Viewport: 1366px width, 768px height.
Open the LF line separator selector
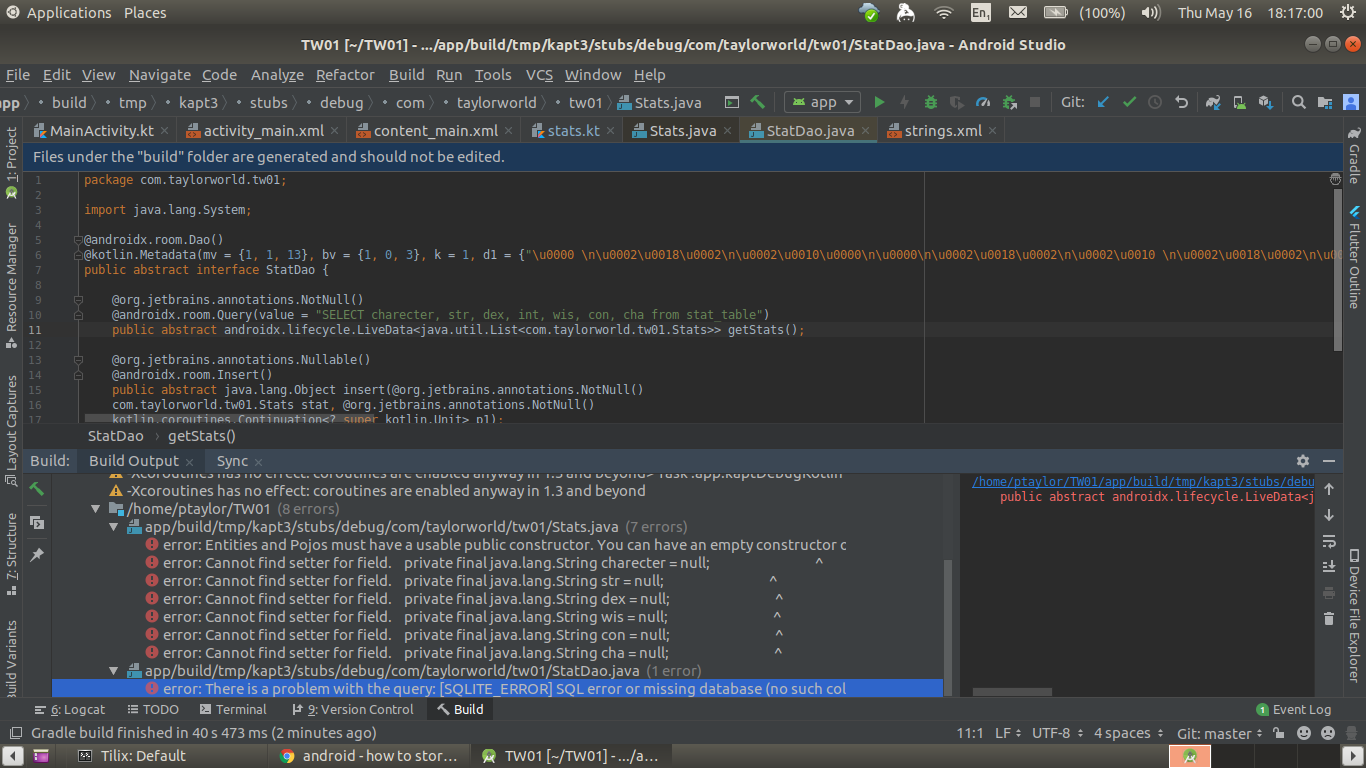point(1007,733)
